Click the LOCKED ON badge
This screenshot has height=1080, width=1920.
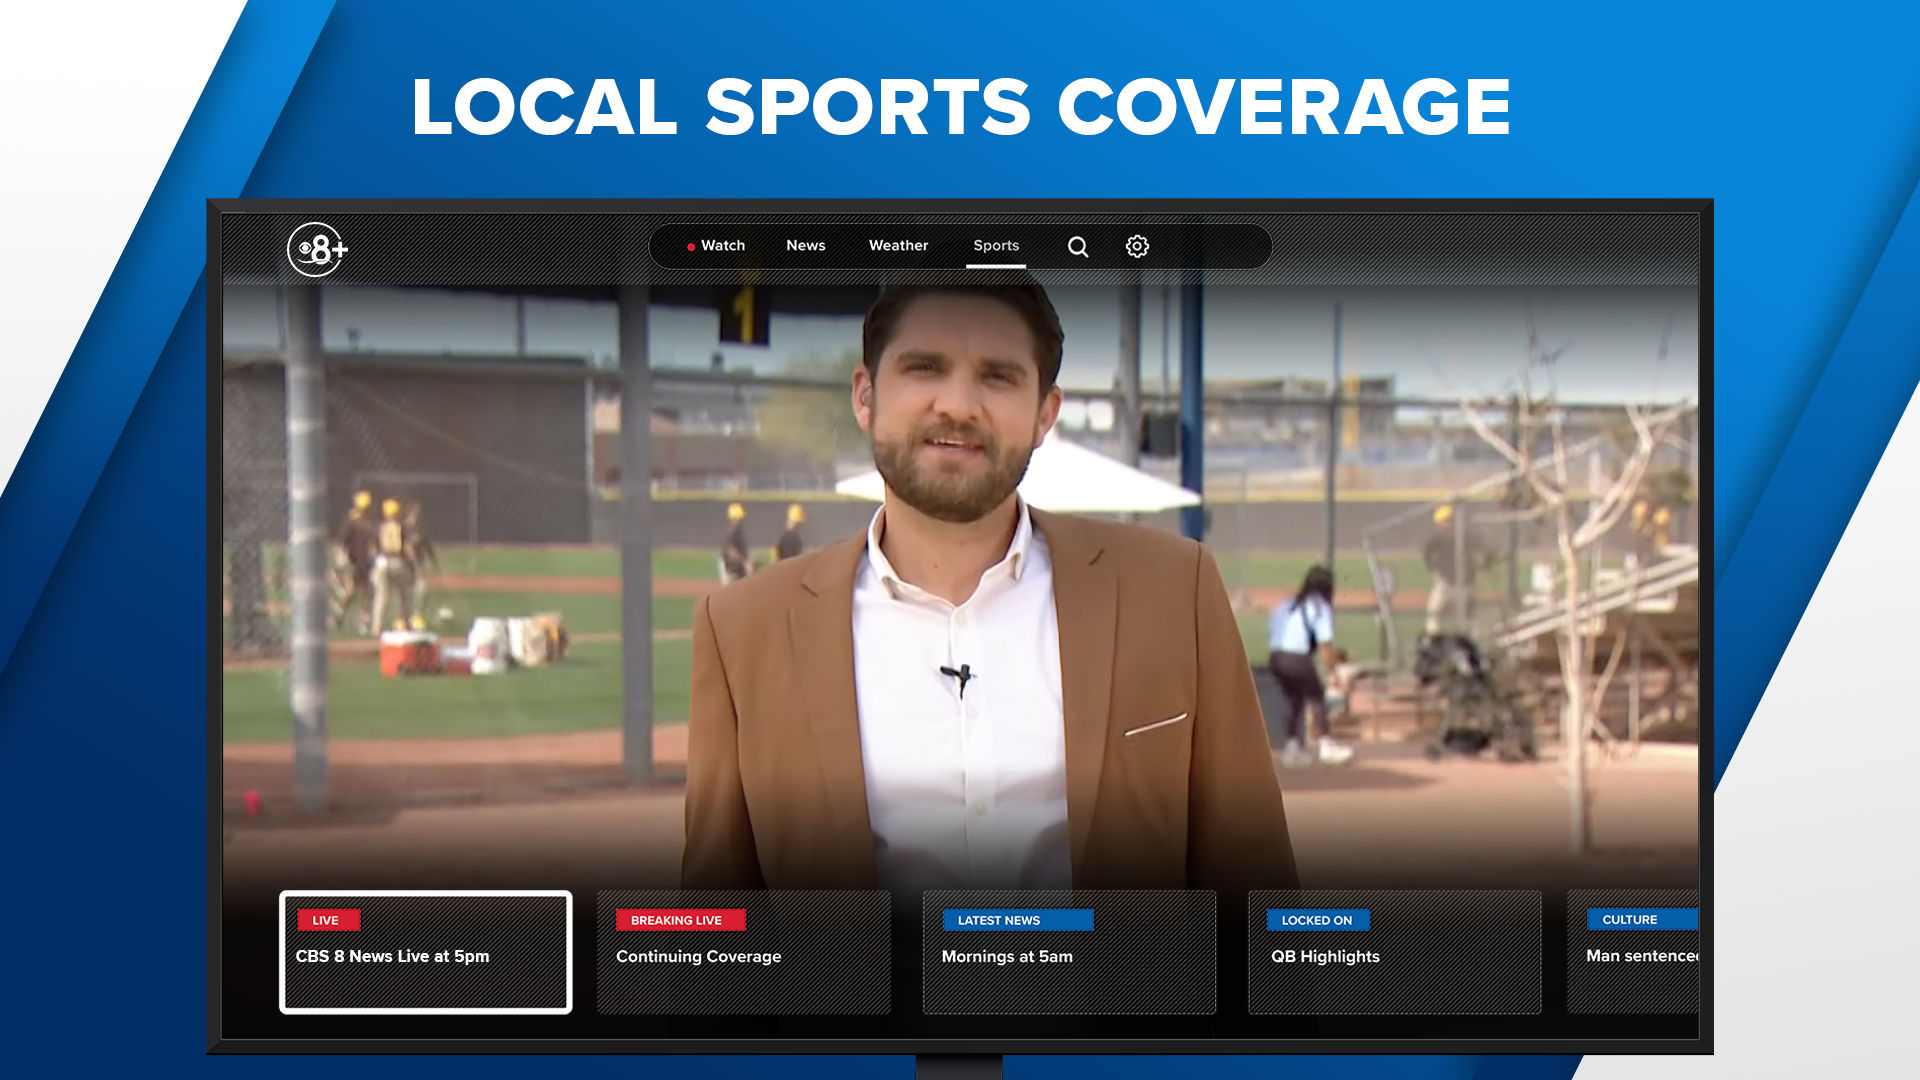(x=1318, y=920)
